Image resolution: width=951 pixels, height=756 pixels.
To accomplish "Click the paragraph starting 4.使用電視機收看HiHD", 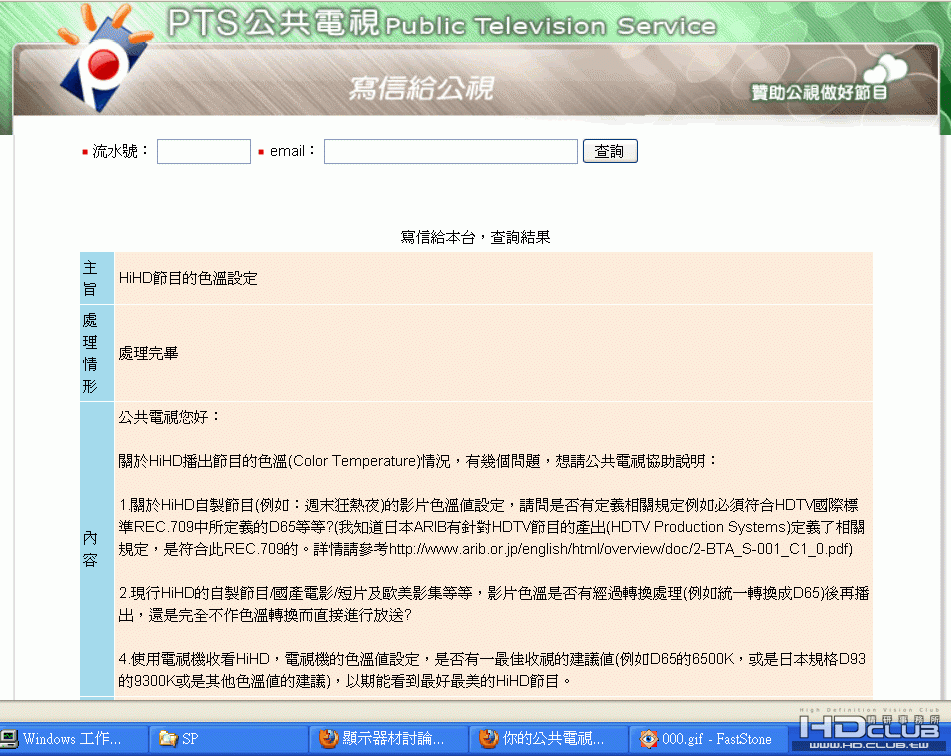I will [x=492, y=670].
